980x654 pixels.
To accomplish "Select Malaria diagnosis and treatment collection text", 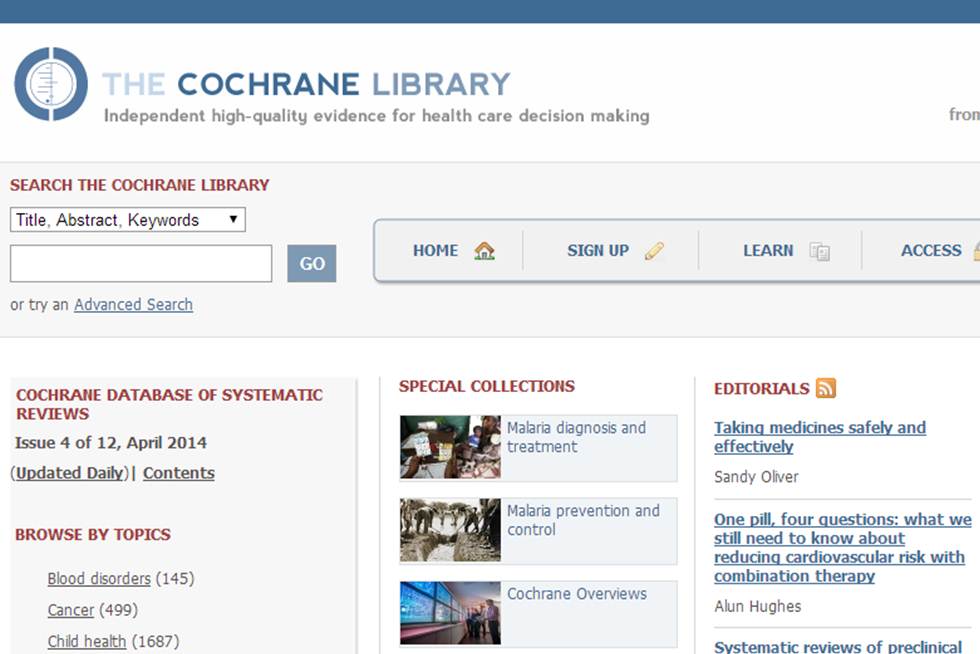I will tap(576, 437).
